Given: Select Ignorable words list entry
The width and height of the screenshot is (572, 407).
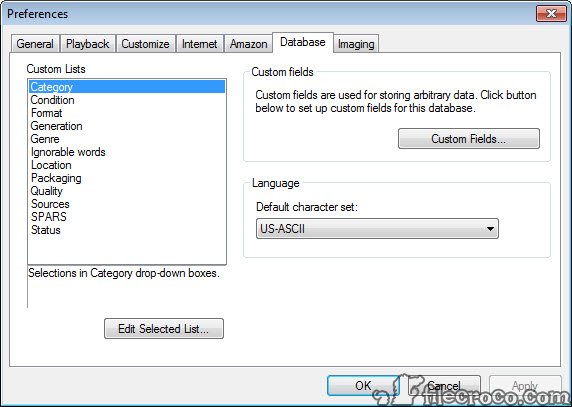Looking at the screenshot, I should (68, 152).
